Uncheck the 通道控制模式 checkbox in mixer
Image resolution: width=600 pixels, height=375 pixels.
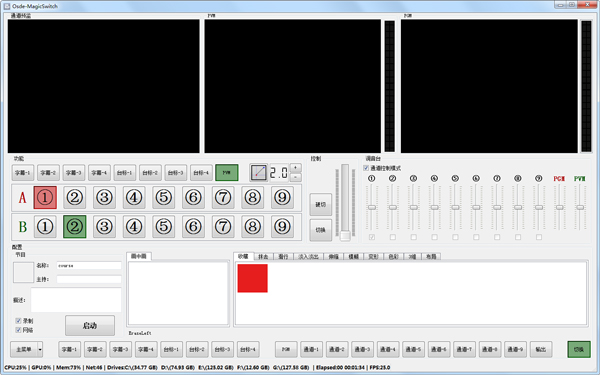(366, 168)
